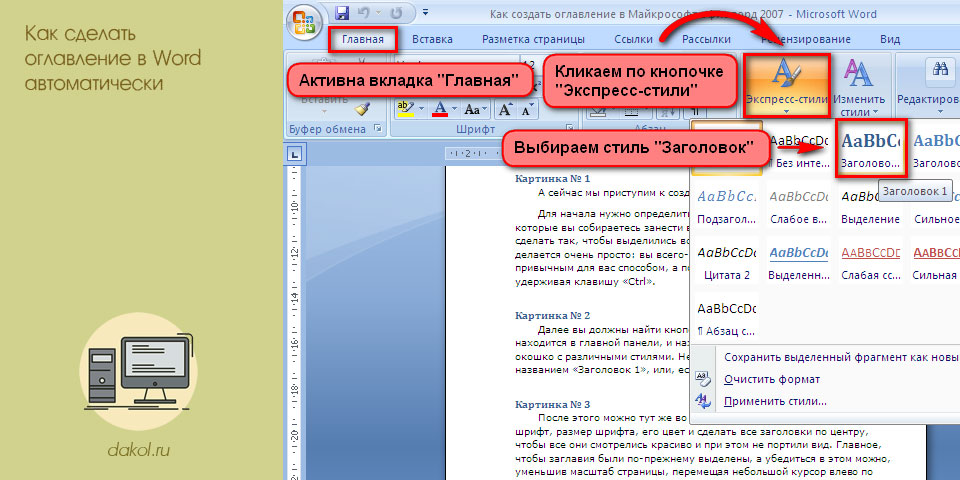This screenshot has width=960, height=480.
Task: Apply yellow text highlight color
Action: (x=405, y=110)
